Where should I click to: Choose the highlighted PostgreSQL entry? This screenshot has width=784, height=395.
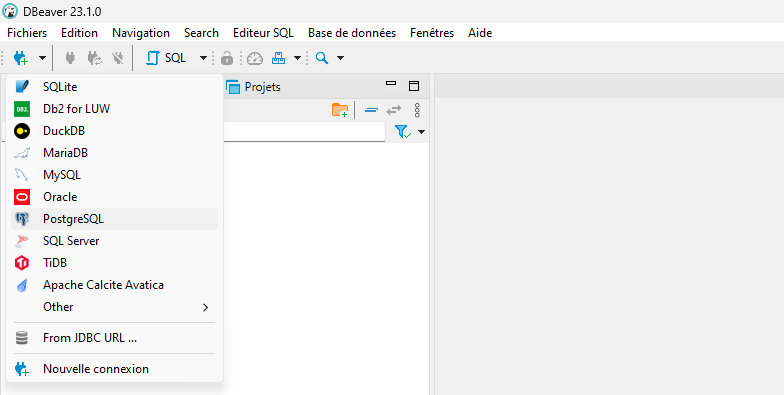point(114,219)
